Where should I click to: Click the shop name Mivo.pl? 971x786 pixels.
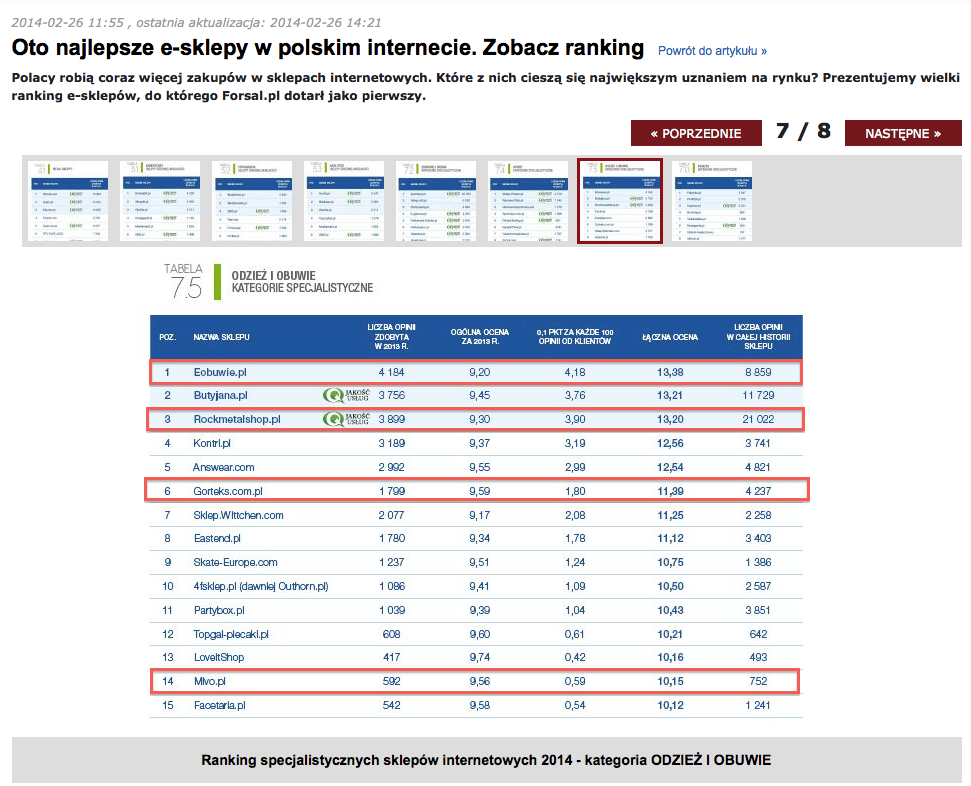click(x=209, y=681)
